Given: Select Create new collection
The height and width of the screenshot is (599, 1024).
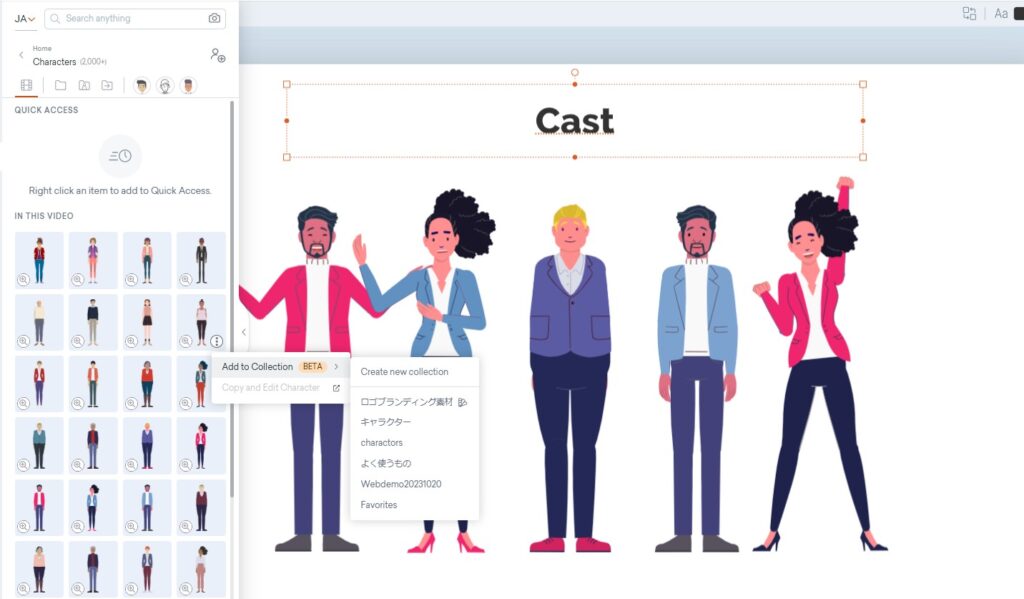Looking at the screenshot, I should pyautogui.click(x=404, y=372).
